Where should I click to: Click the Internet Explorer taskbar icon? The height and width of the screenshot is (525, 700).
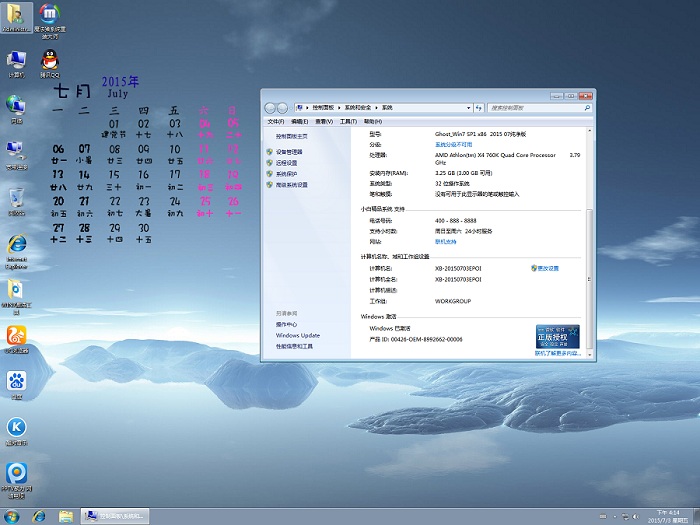click(39, 516)
